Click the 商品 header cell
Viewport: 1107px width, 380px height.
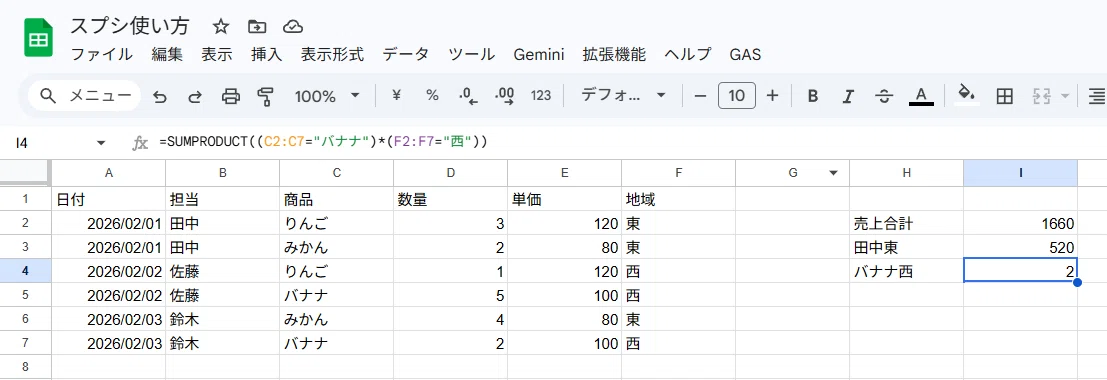(x=337, y=200)
